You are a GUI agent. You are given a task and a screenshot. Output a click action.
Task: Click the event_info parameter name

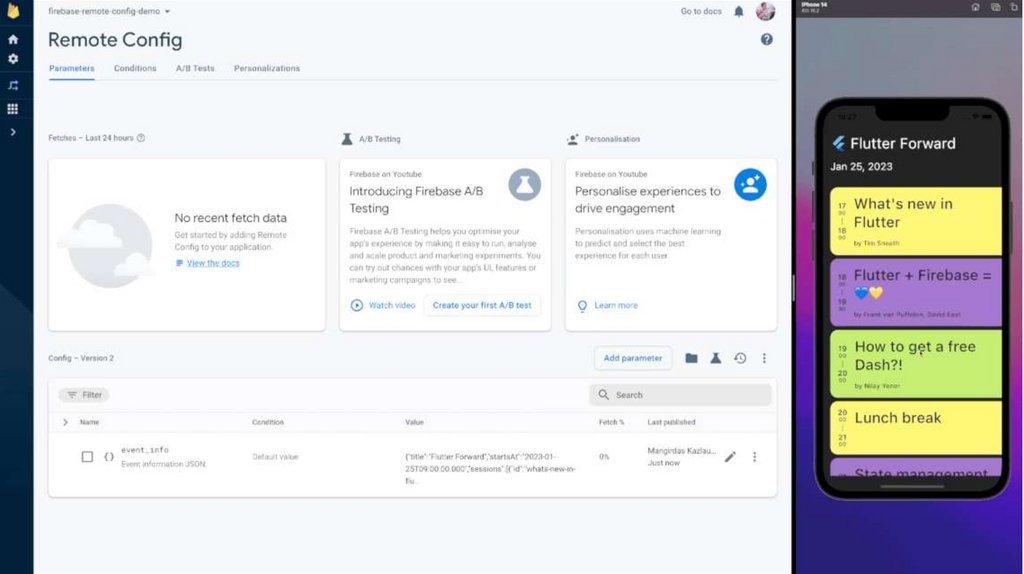pos(145,450)
